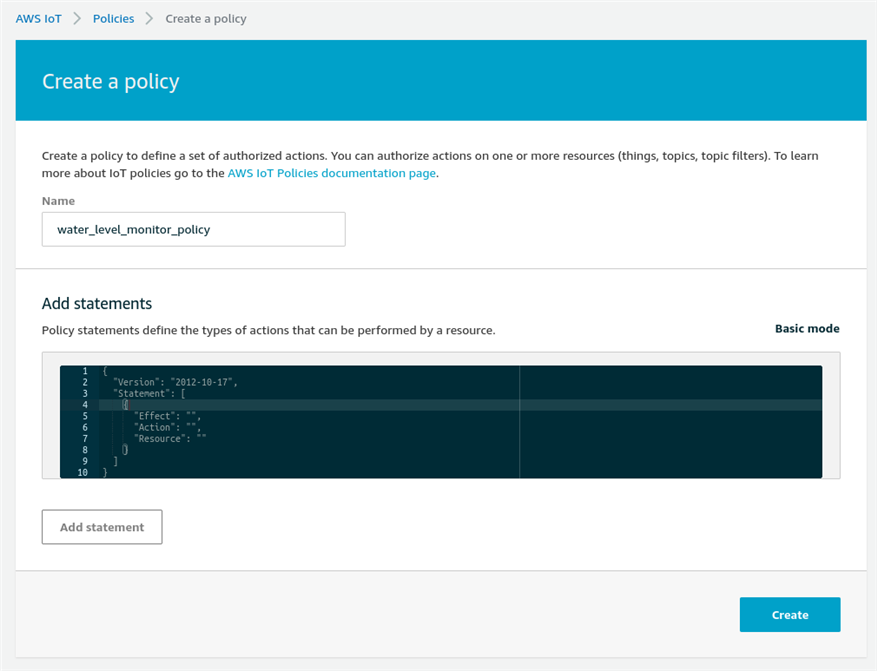Select line number 1 in editor gutter
This screenshot has width=877, height=671.
click(x=85, y=371)
